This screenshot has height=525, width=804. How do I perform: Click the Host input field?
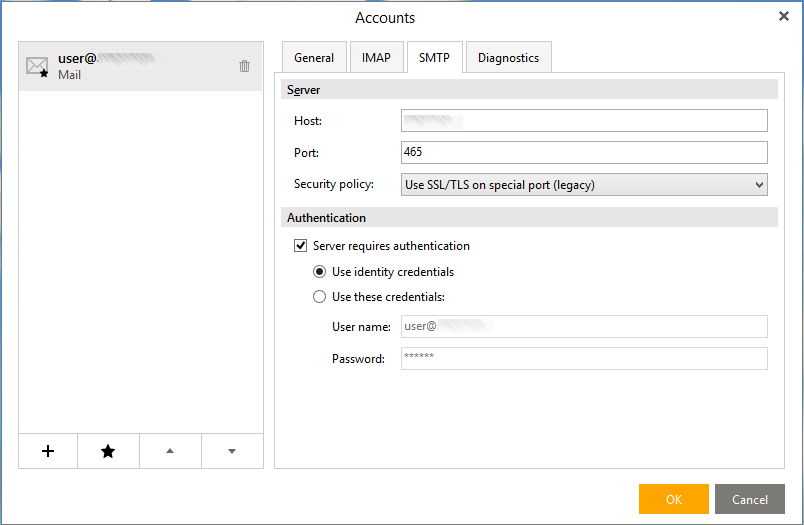[x=584, y=121]
